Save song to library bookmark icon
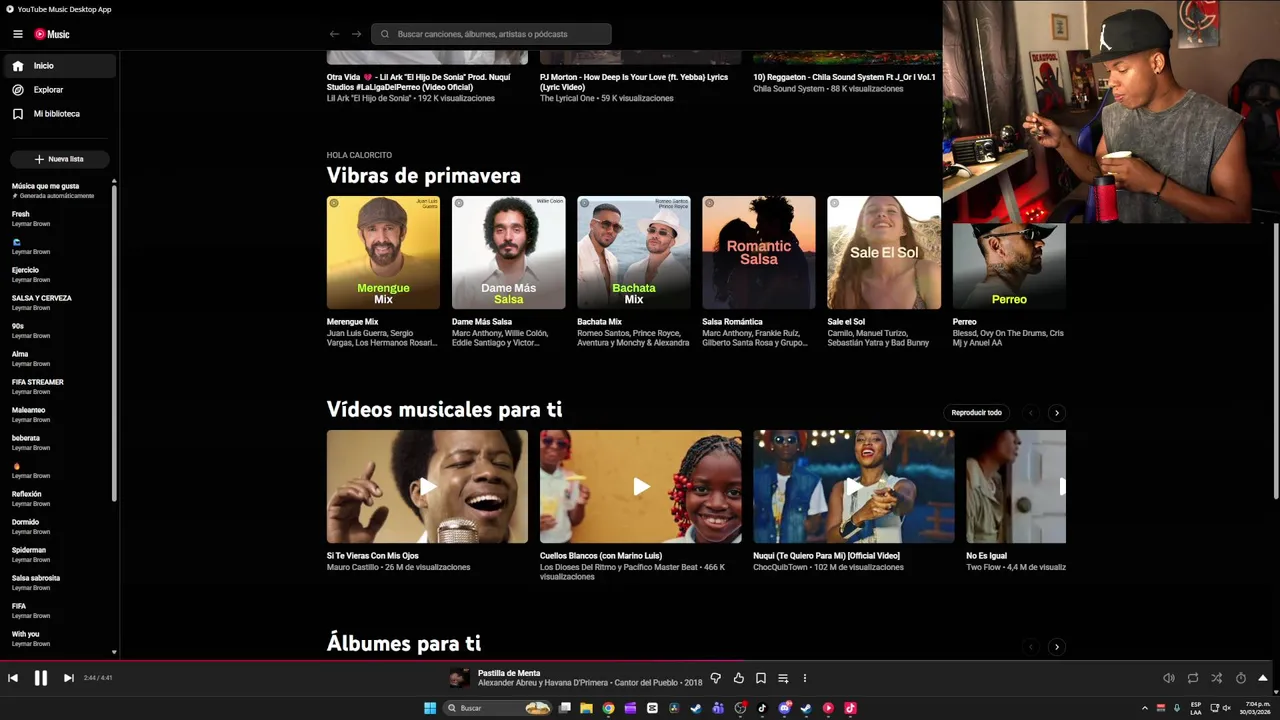The width and height of the screenshot is (1280, 720). [x=761, y=678]
